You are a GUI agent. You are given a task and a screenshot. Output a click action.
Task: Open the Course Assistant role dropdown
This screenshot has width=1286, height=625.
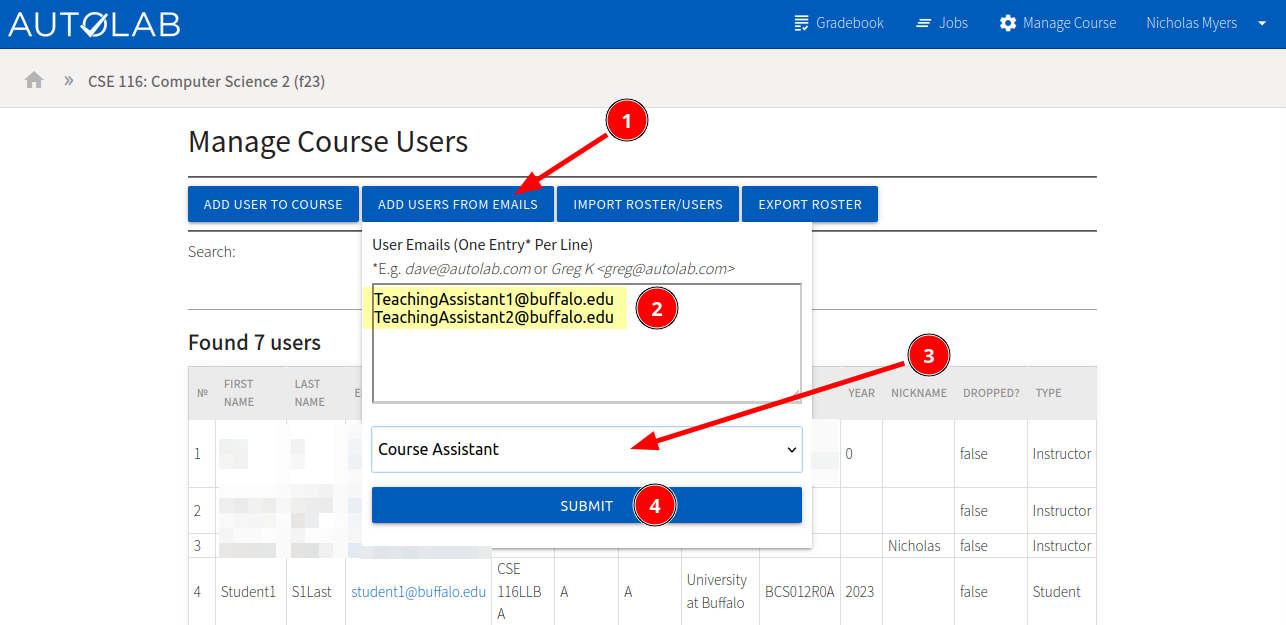click(587, 449)
